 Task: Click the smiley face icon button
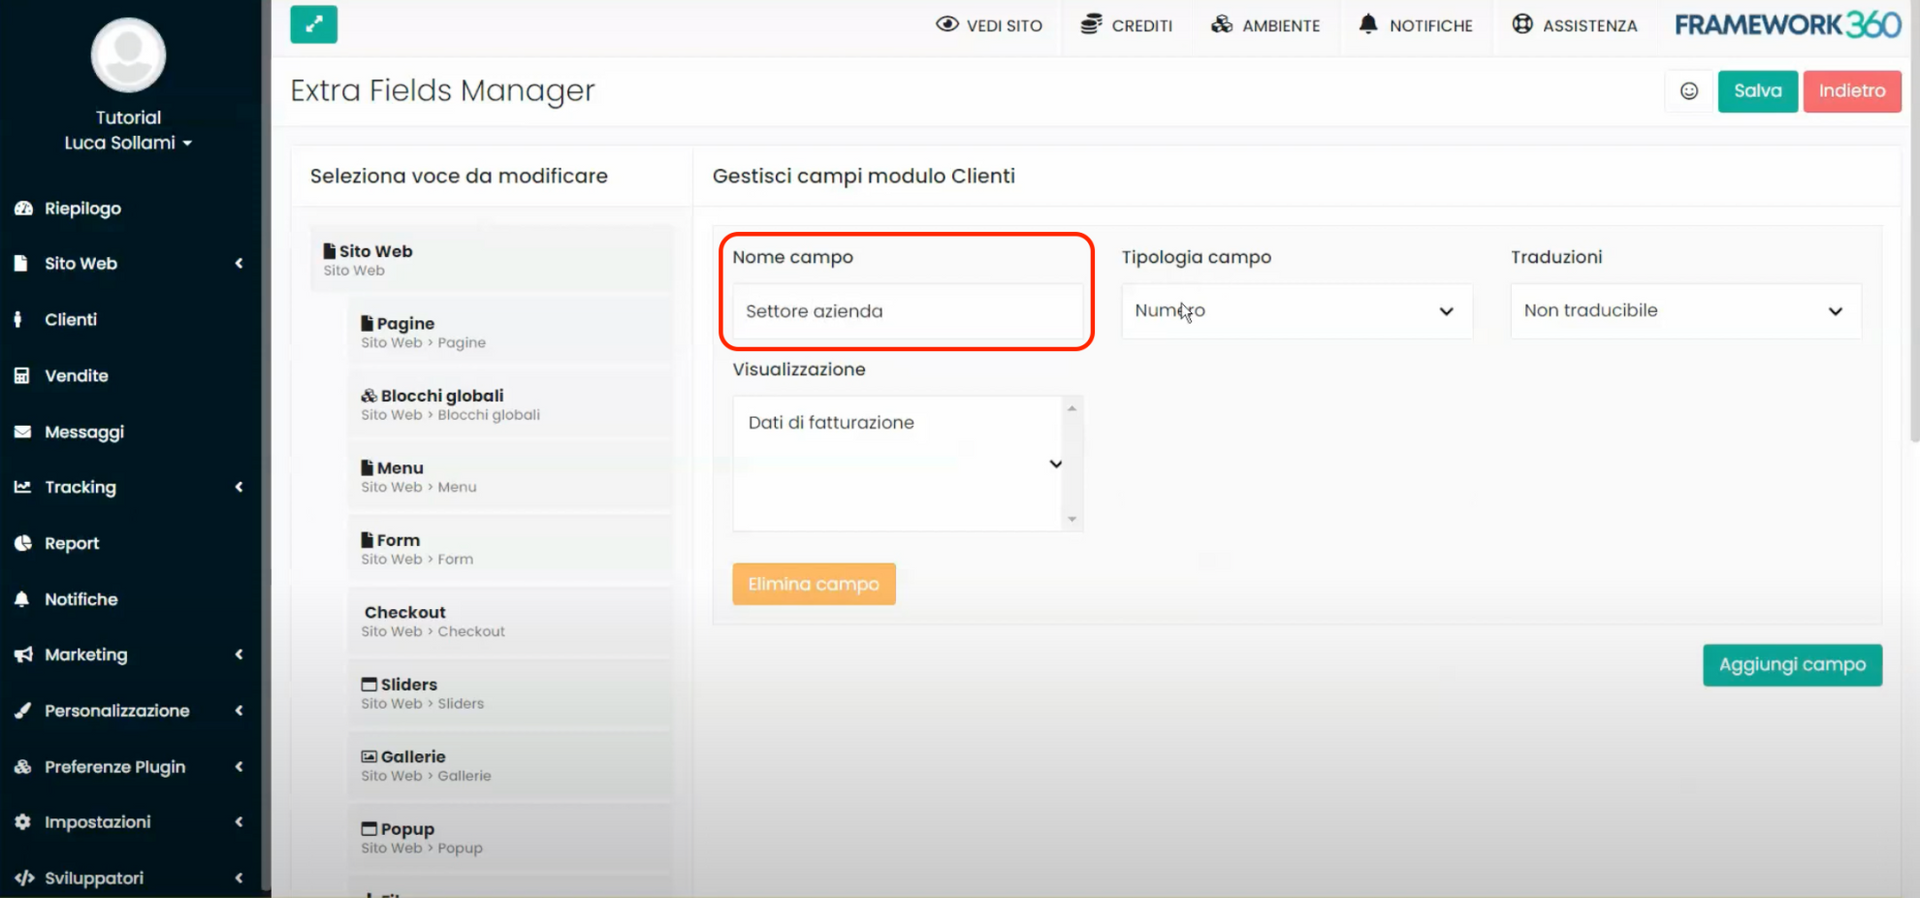pyautogui.click(x=1689, y=91)
